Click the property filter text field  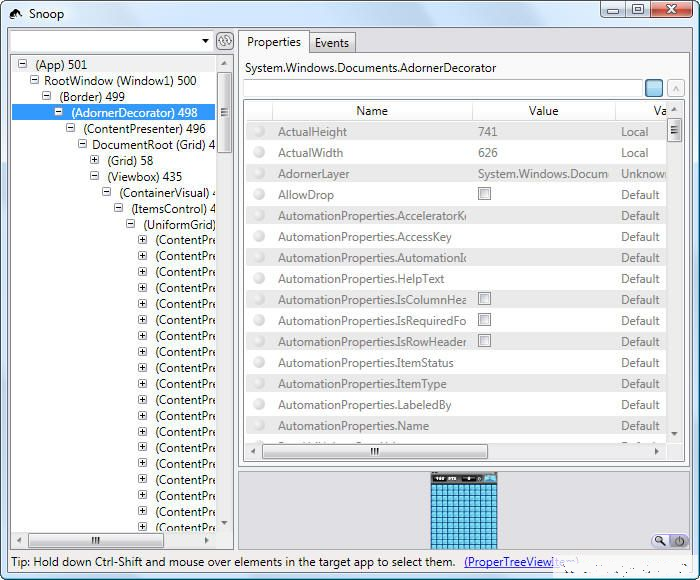coord(442,88)
